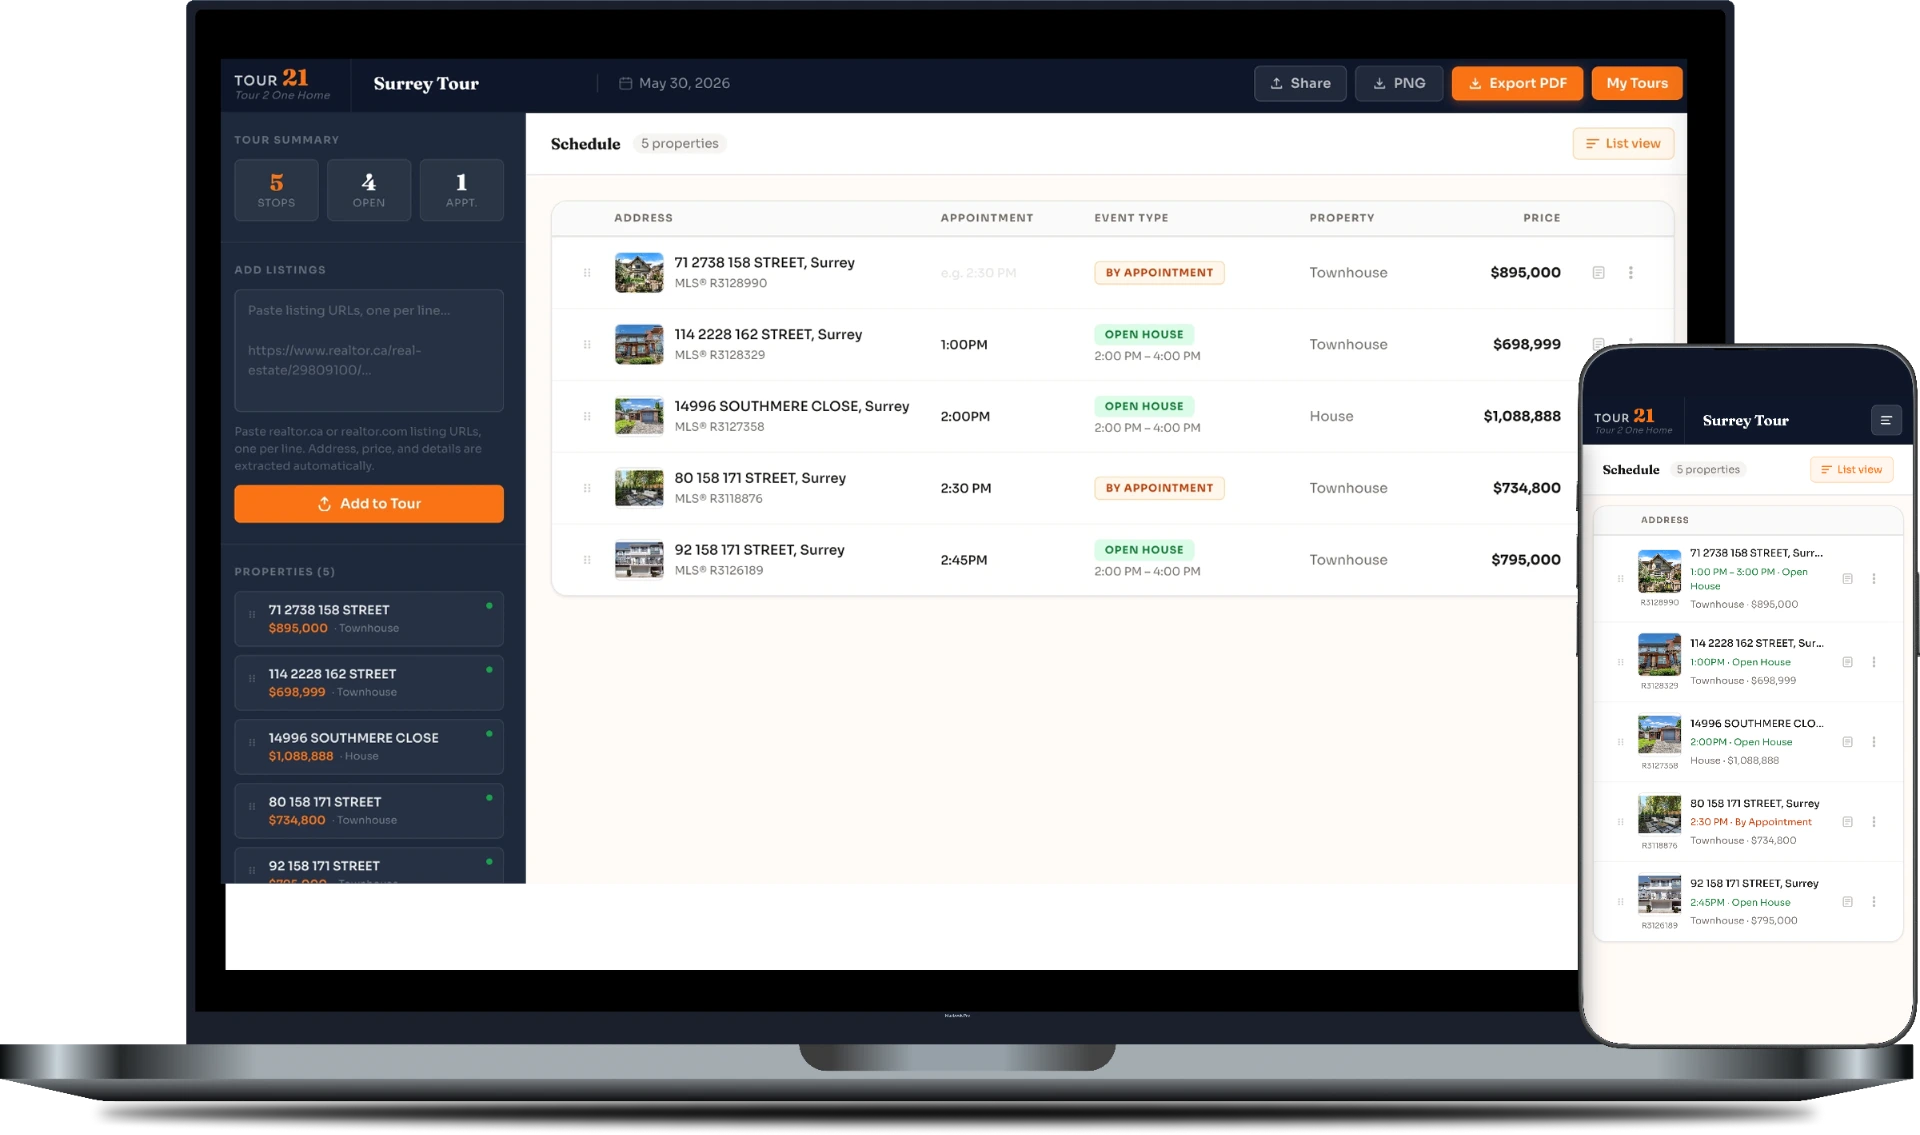This screenshot has height=1135, width=1920.
Task: Click the Add to Tour button
Action: coord(369,504)
